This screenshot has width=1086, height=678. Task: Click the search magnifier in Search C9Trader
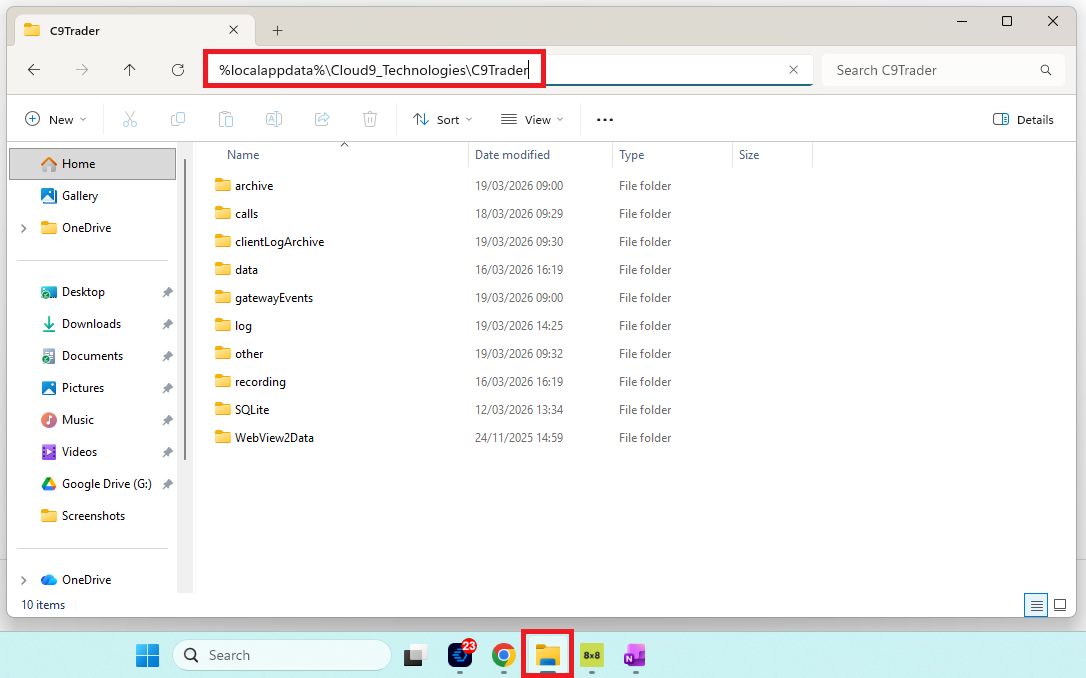pos(1046,70)
